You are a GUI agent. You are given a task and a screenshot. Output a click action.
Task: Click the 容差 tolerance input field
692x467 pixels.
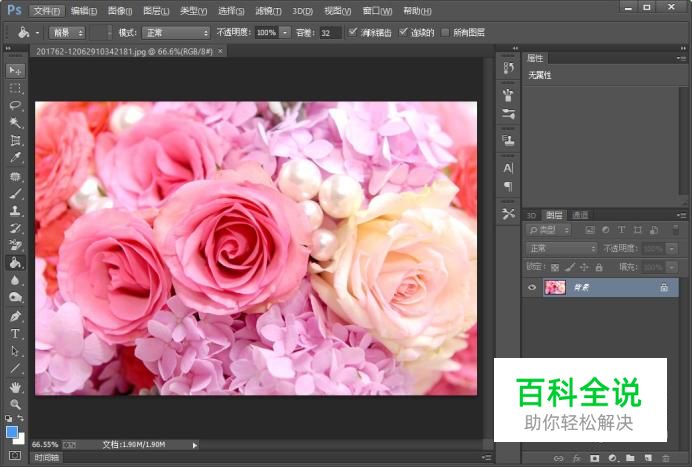(330, 32)
